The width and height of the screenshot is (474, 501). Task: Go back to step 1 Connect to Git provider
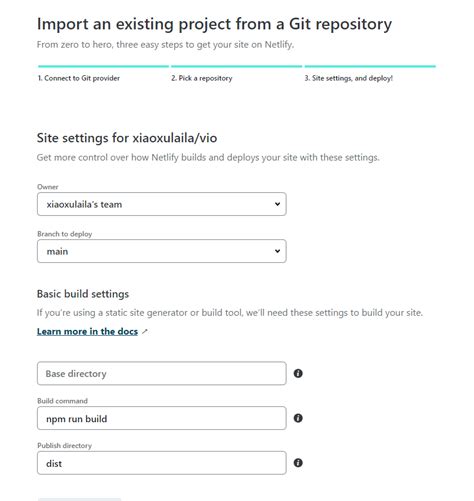coord(79,78)
